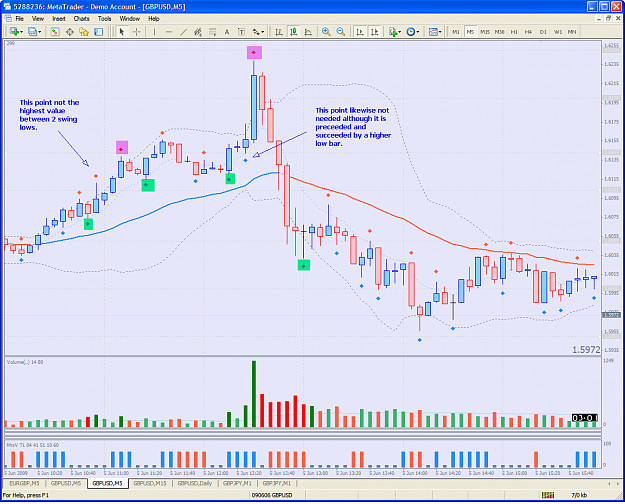The image size is (625, 504).
Task: Select the Text Label tool
Action: pos(241,32)
